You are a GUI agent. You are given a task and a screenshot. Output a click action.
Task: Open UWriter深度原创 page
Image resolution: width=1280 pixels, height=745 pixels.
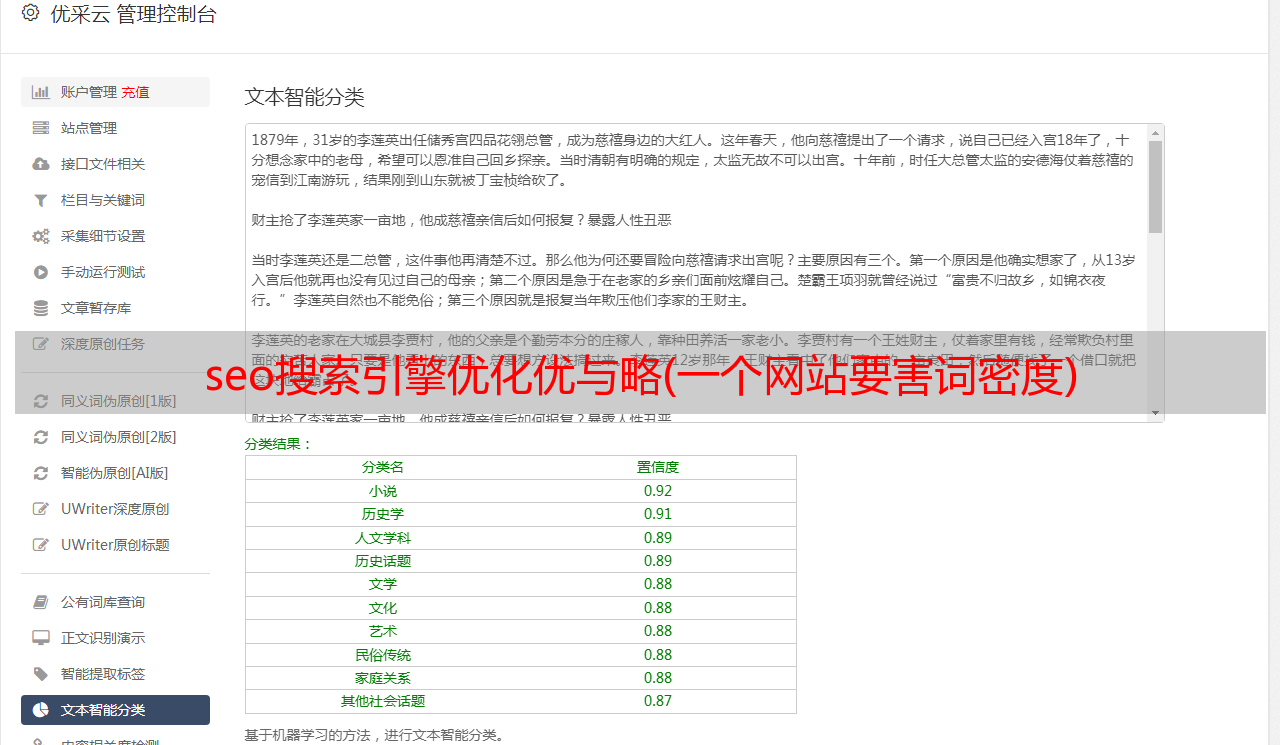coord(115,509)
